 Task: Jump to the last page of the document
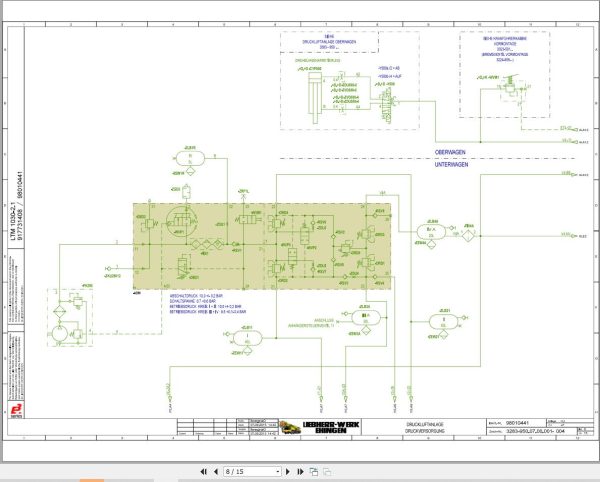tap(300, 472)
